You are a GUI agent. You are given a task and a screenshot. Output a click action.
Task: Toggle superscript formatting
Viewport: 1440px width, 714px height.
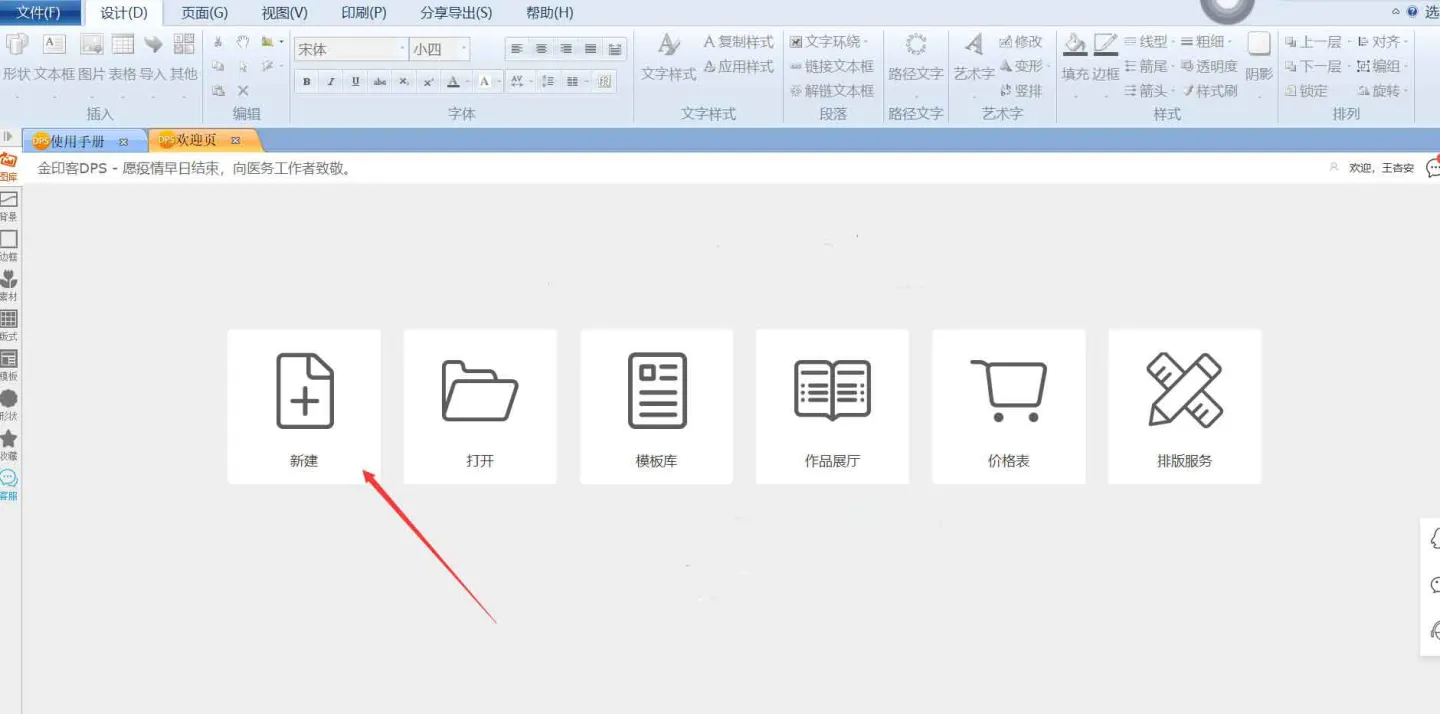pyautogui.click(x=427, y=81)
